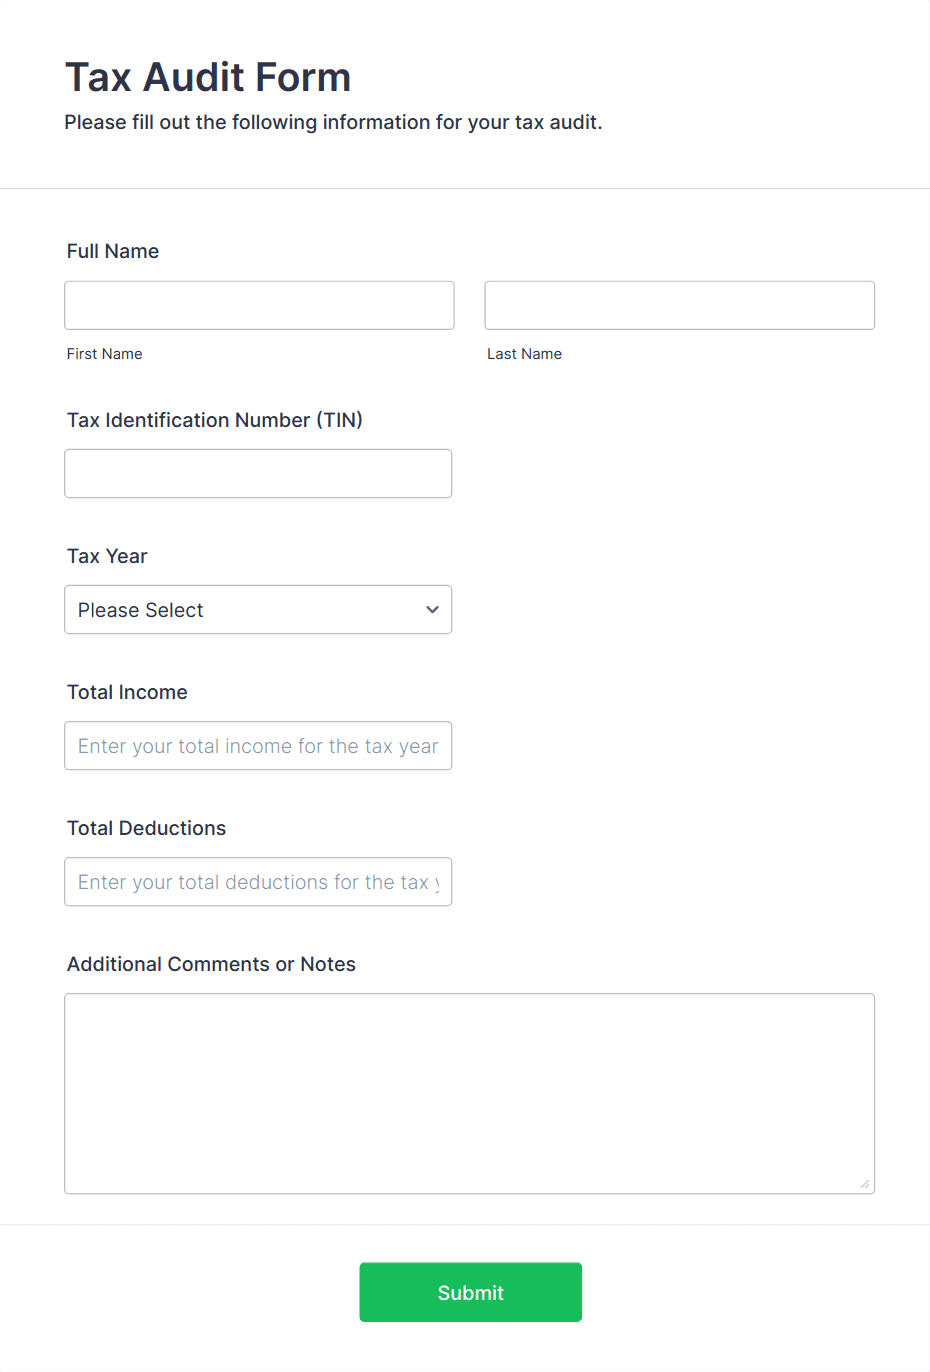Click the Tax Audit Form heading
This screenshot has width=930, height=1372.
208,77
